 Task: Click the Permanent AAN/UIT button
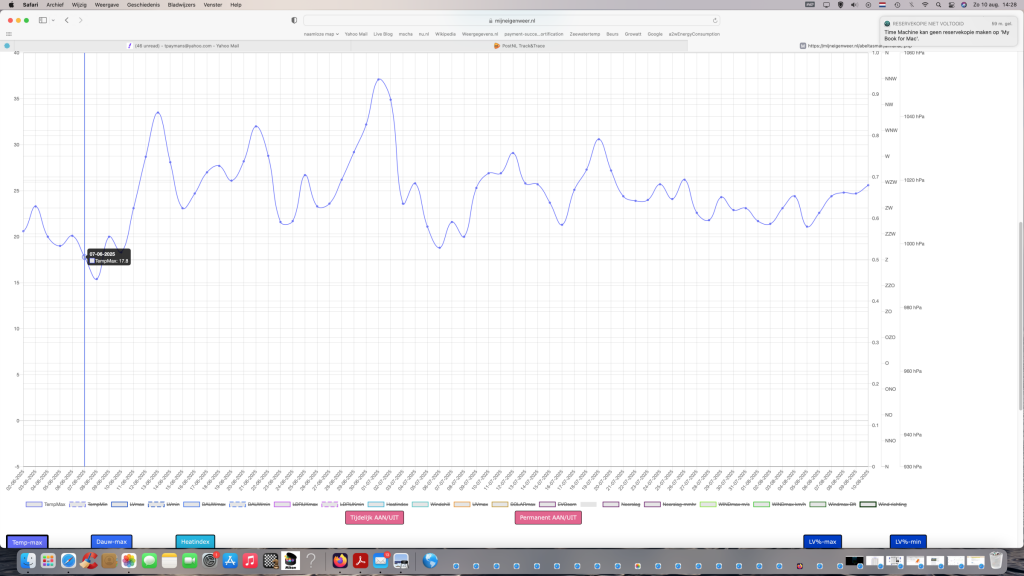point(548,517)
